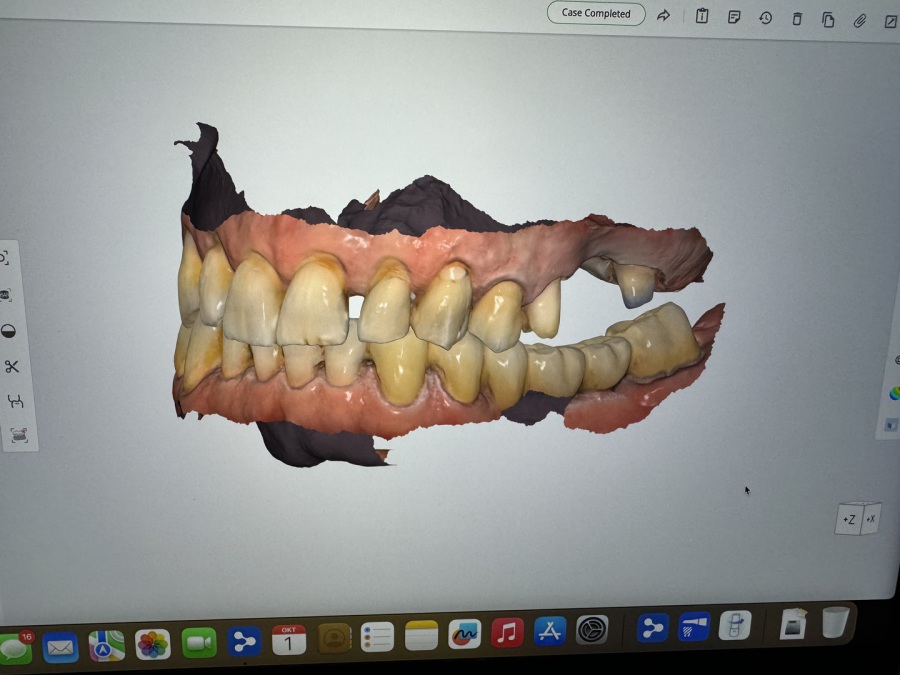Open the case info clipboard icon
Screen dimensions: 900x675
702,16
